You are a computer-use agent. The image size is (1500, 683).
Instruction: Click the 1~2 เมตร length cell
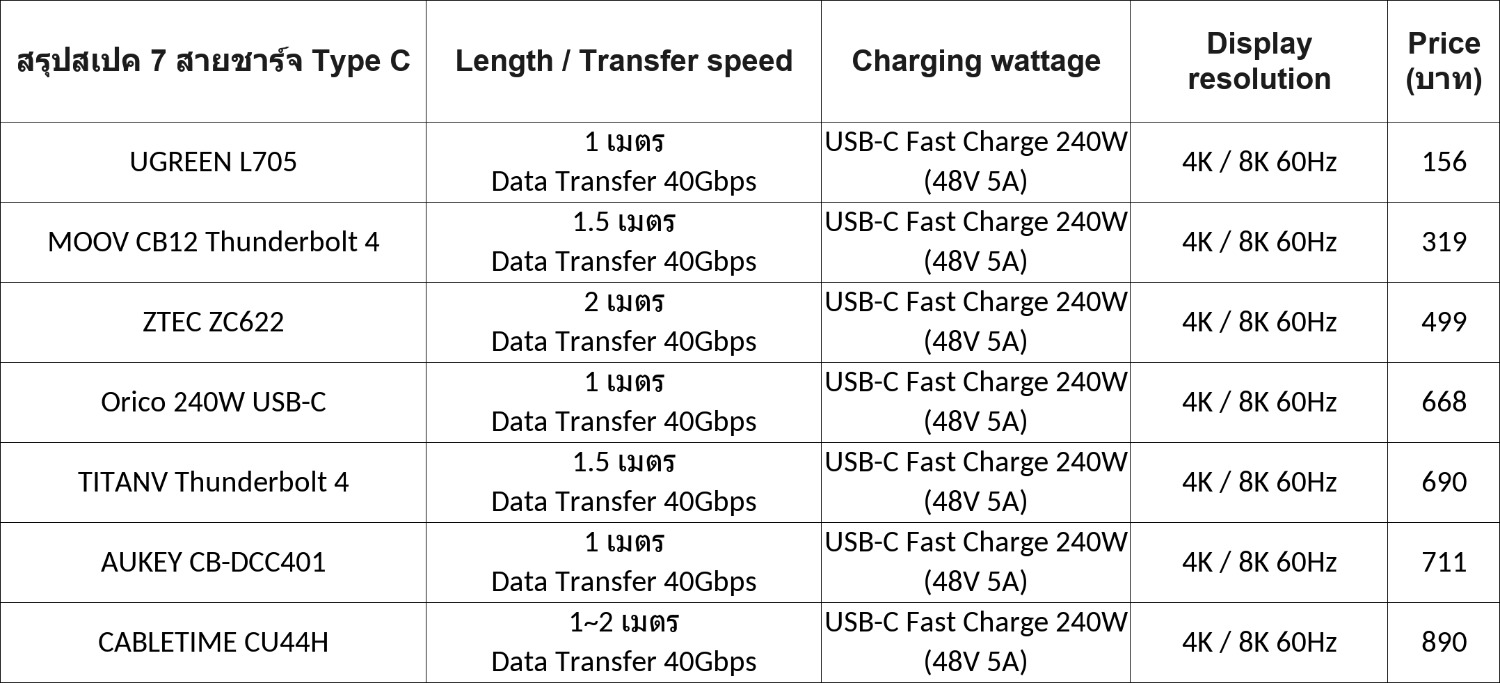tap(624, 624)
